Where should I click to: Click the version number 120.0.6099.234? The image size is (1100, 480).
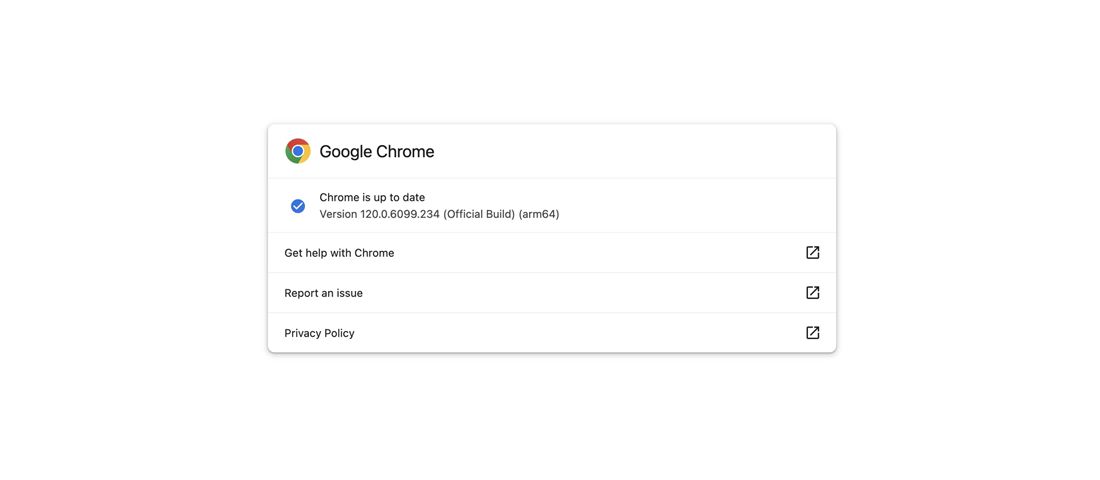pyautogui.click(x=400, y=214)
